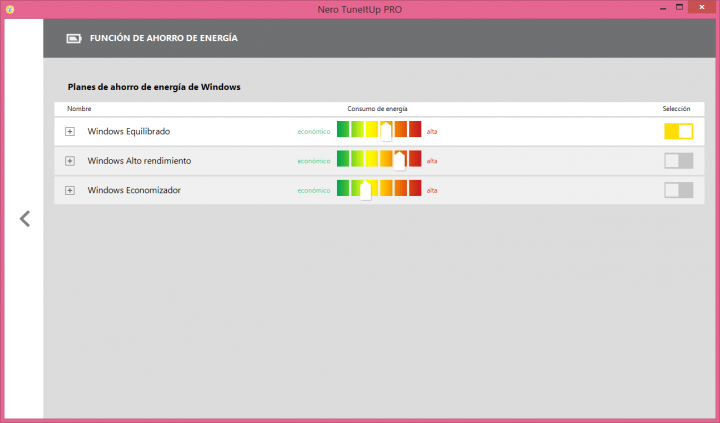Expand the Windows Equilibrado plan
The height and width of the screenshot is (423, 720).
pyautogui.click(x=70, y=132)
